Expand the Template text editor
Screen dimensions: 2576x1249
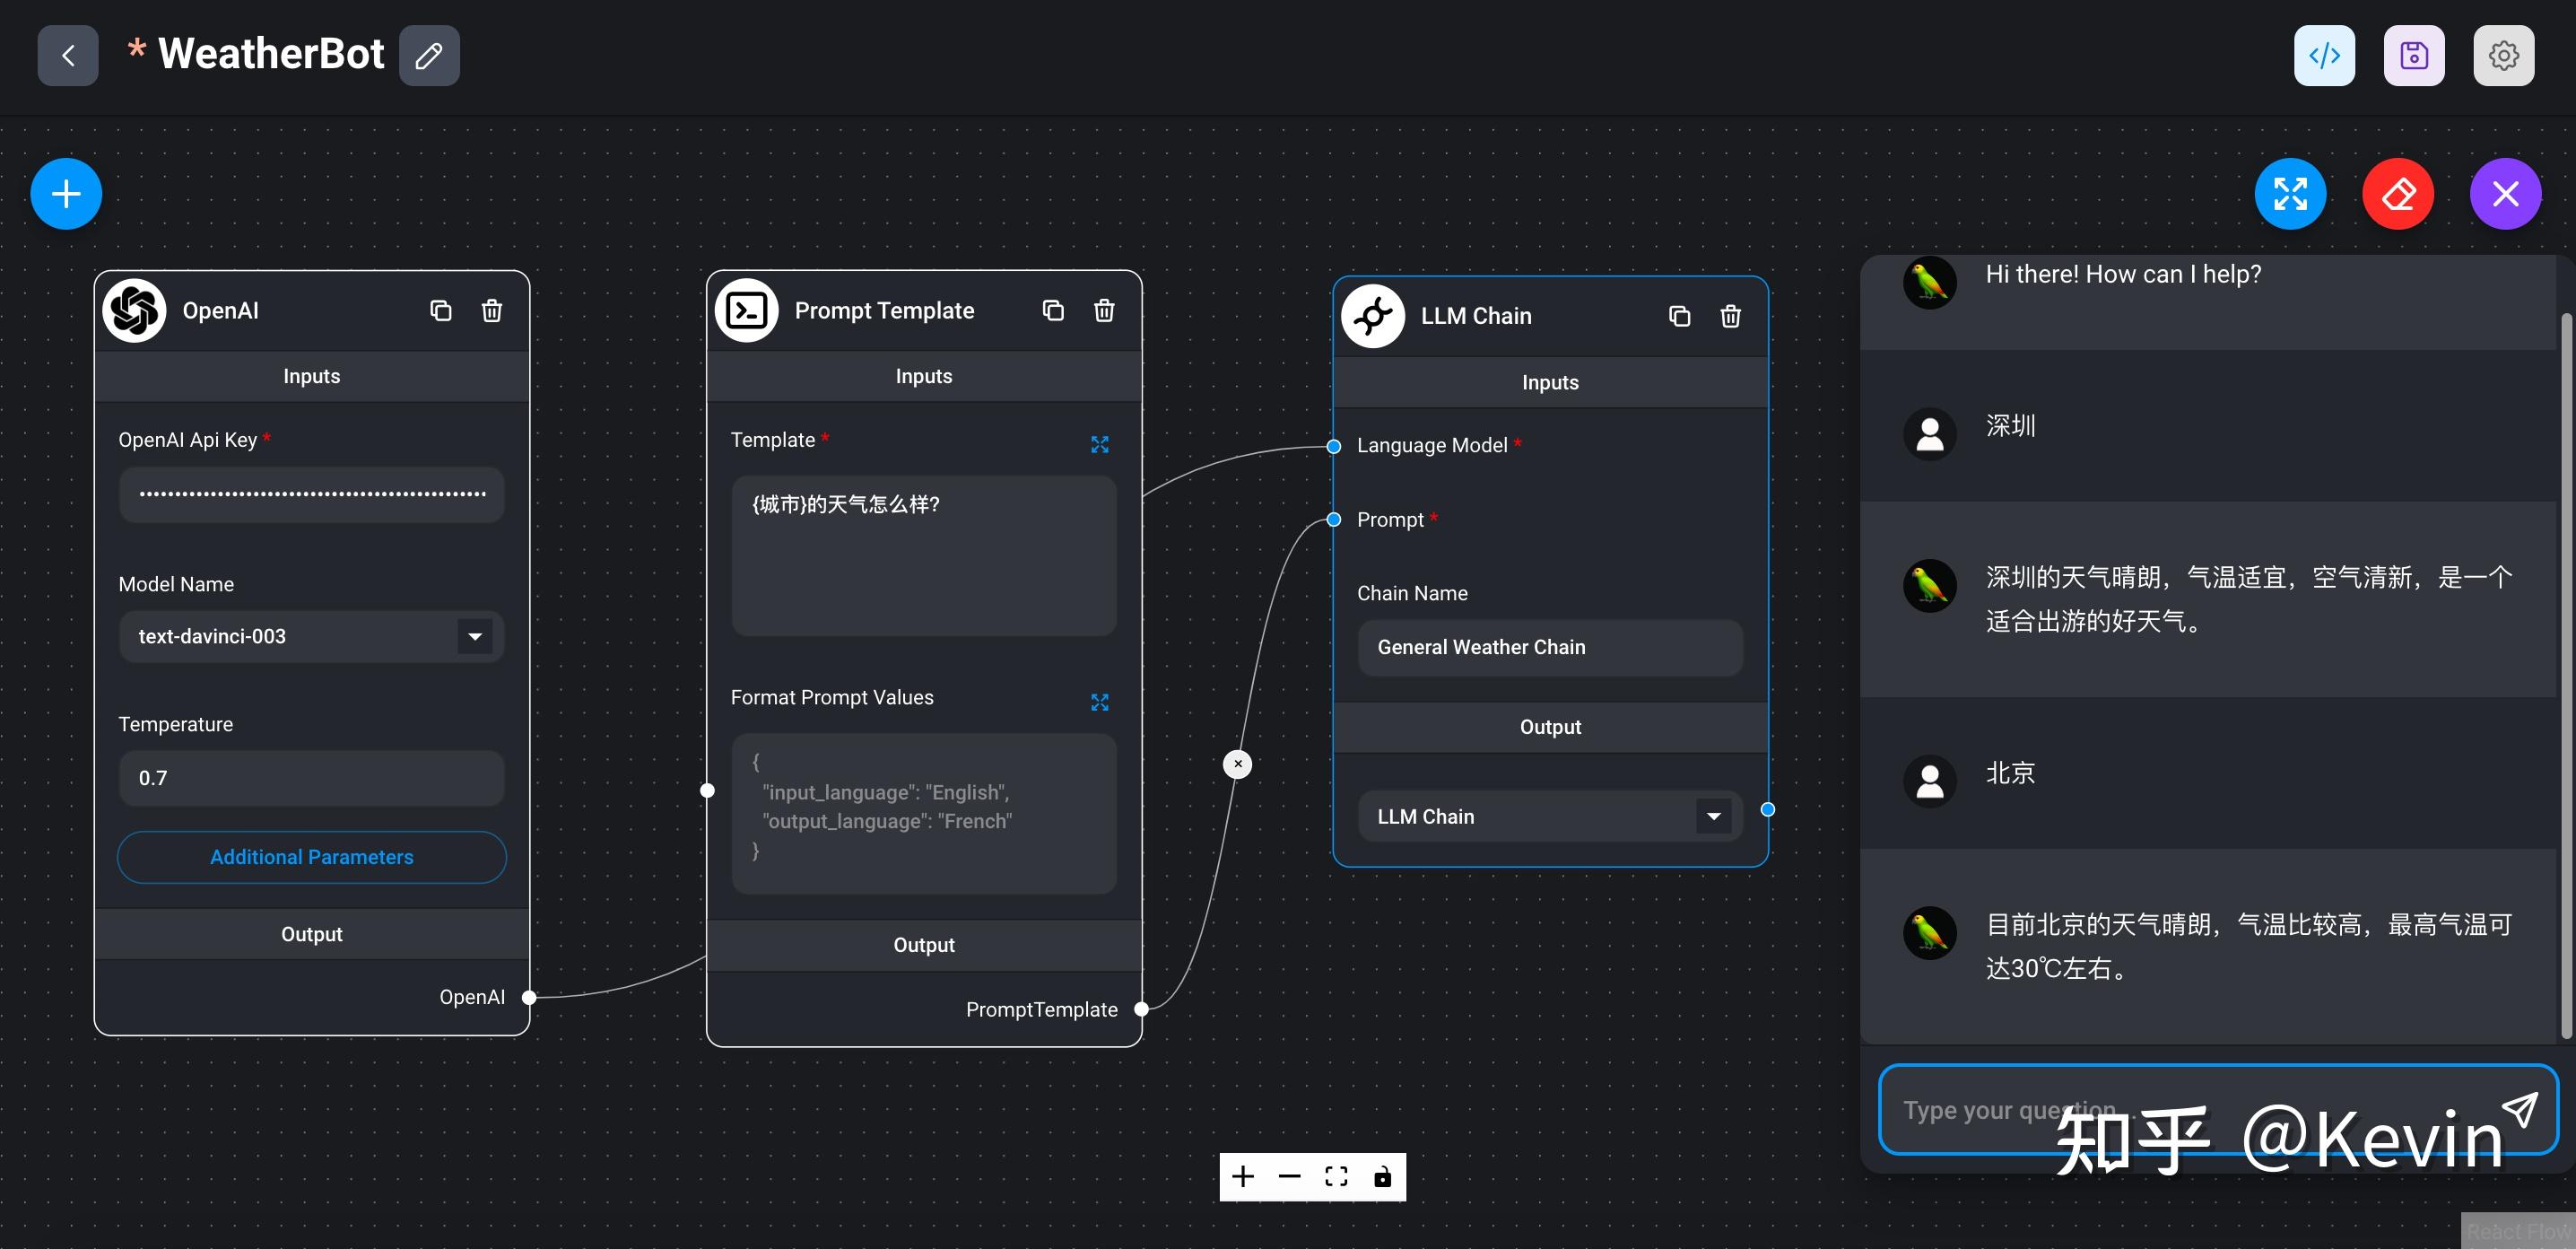(1099, 444)
